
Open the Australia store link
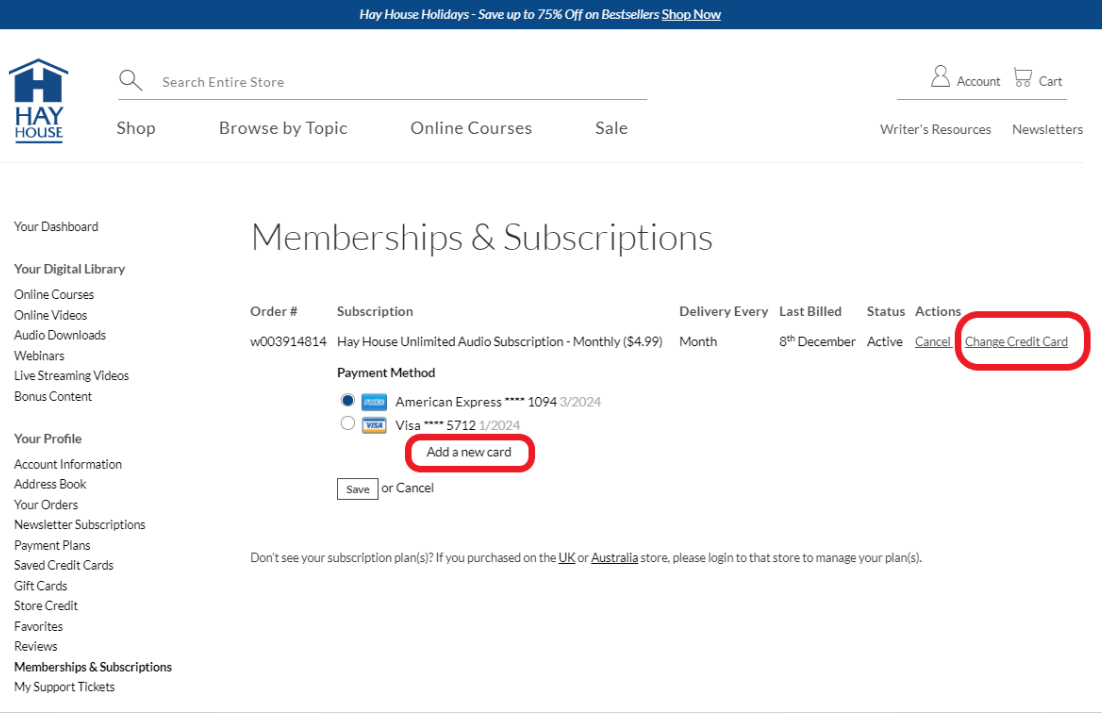point(614,558)
